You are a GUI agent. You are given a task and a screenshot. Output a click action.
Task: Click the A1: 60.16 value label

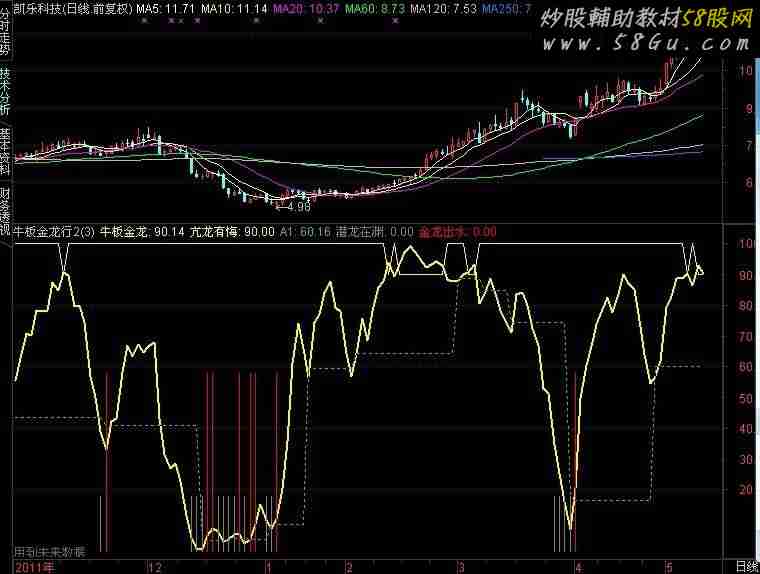(305, 232)
